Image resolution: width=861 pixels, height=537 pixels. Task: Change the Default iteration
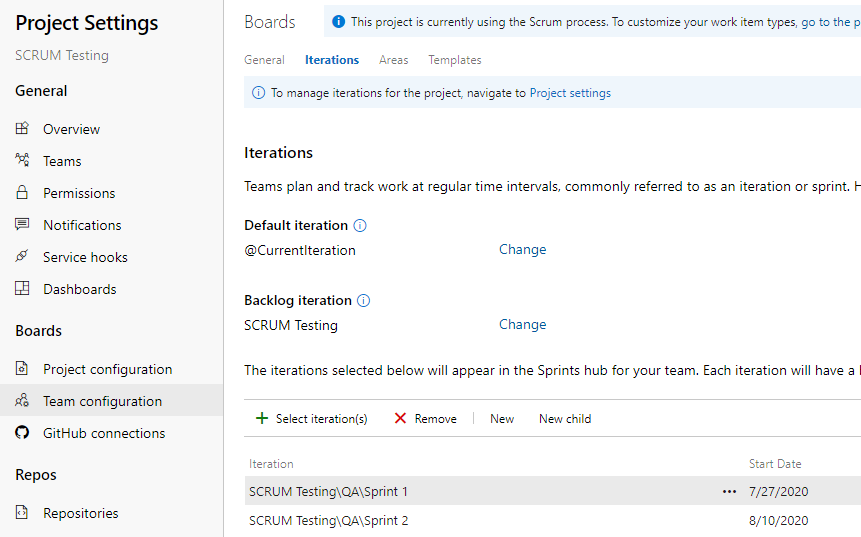(x=522, y=249)
